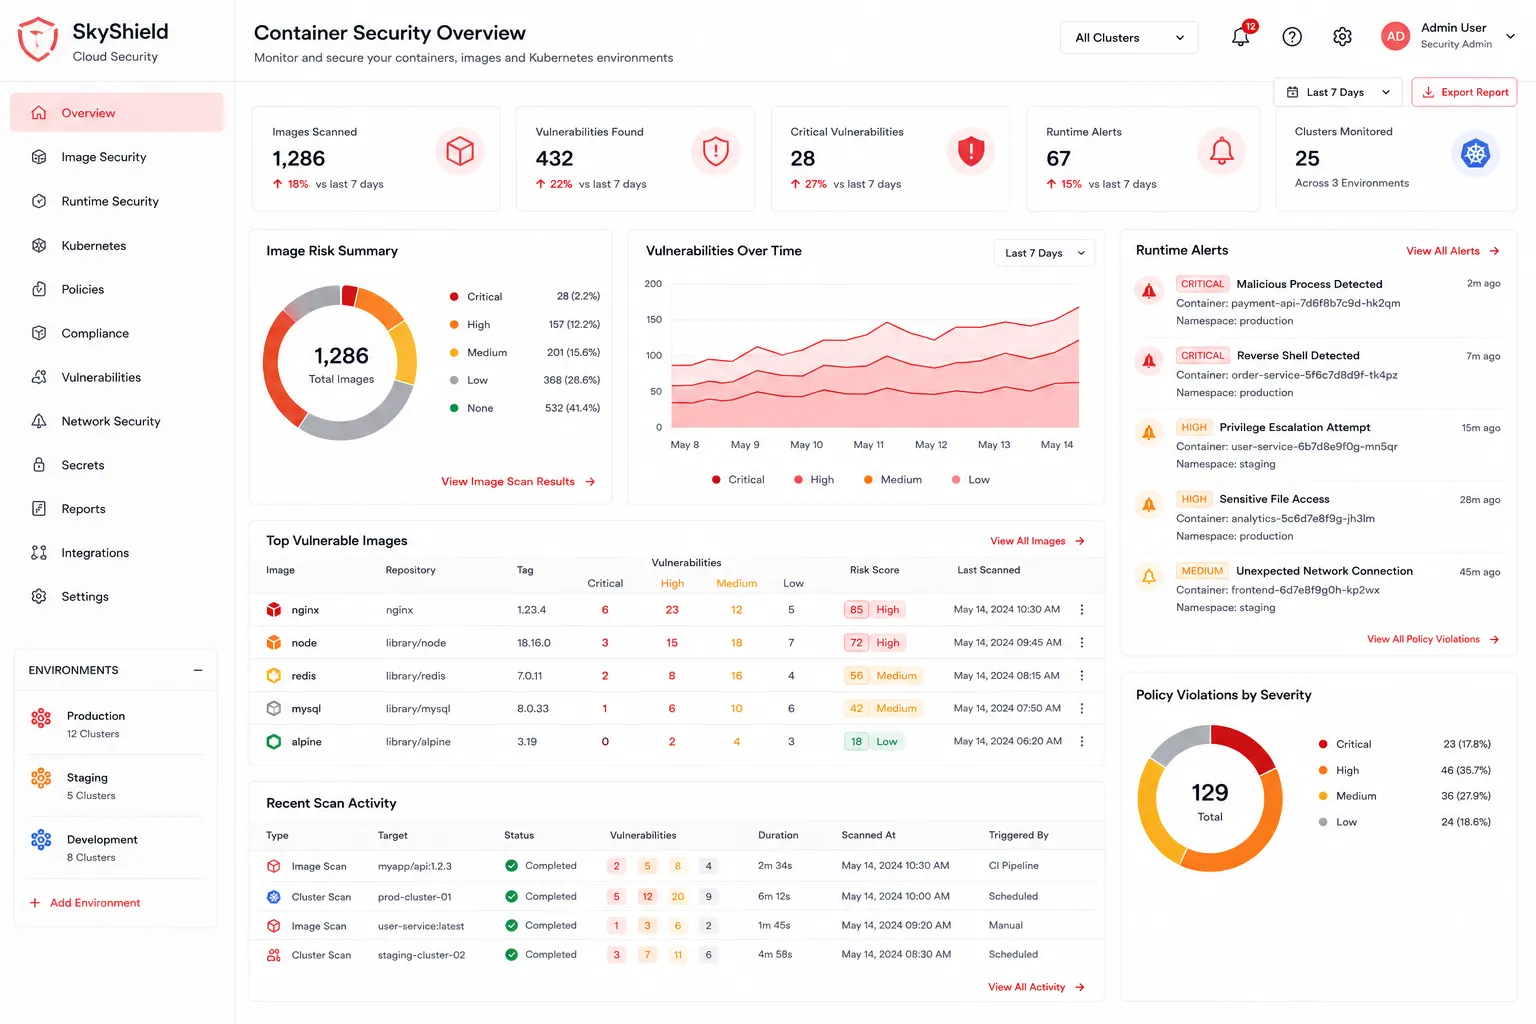This screenshot has width=1536, height=1024.
Task: Open Last 7 Days dropdown in Vulnerabilities Over Time
Action: (1044, 253)
